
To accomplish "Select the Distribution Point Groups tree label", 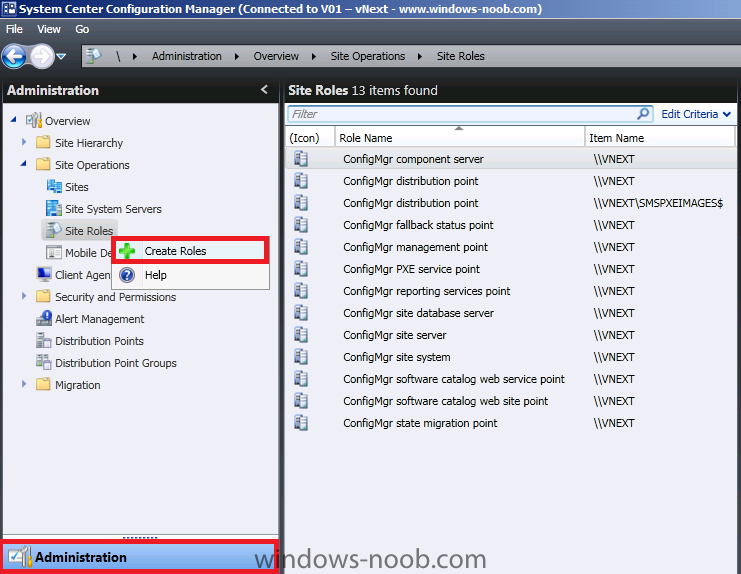I will tap(116, 363).
